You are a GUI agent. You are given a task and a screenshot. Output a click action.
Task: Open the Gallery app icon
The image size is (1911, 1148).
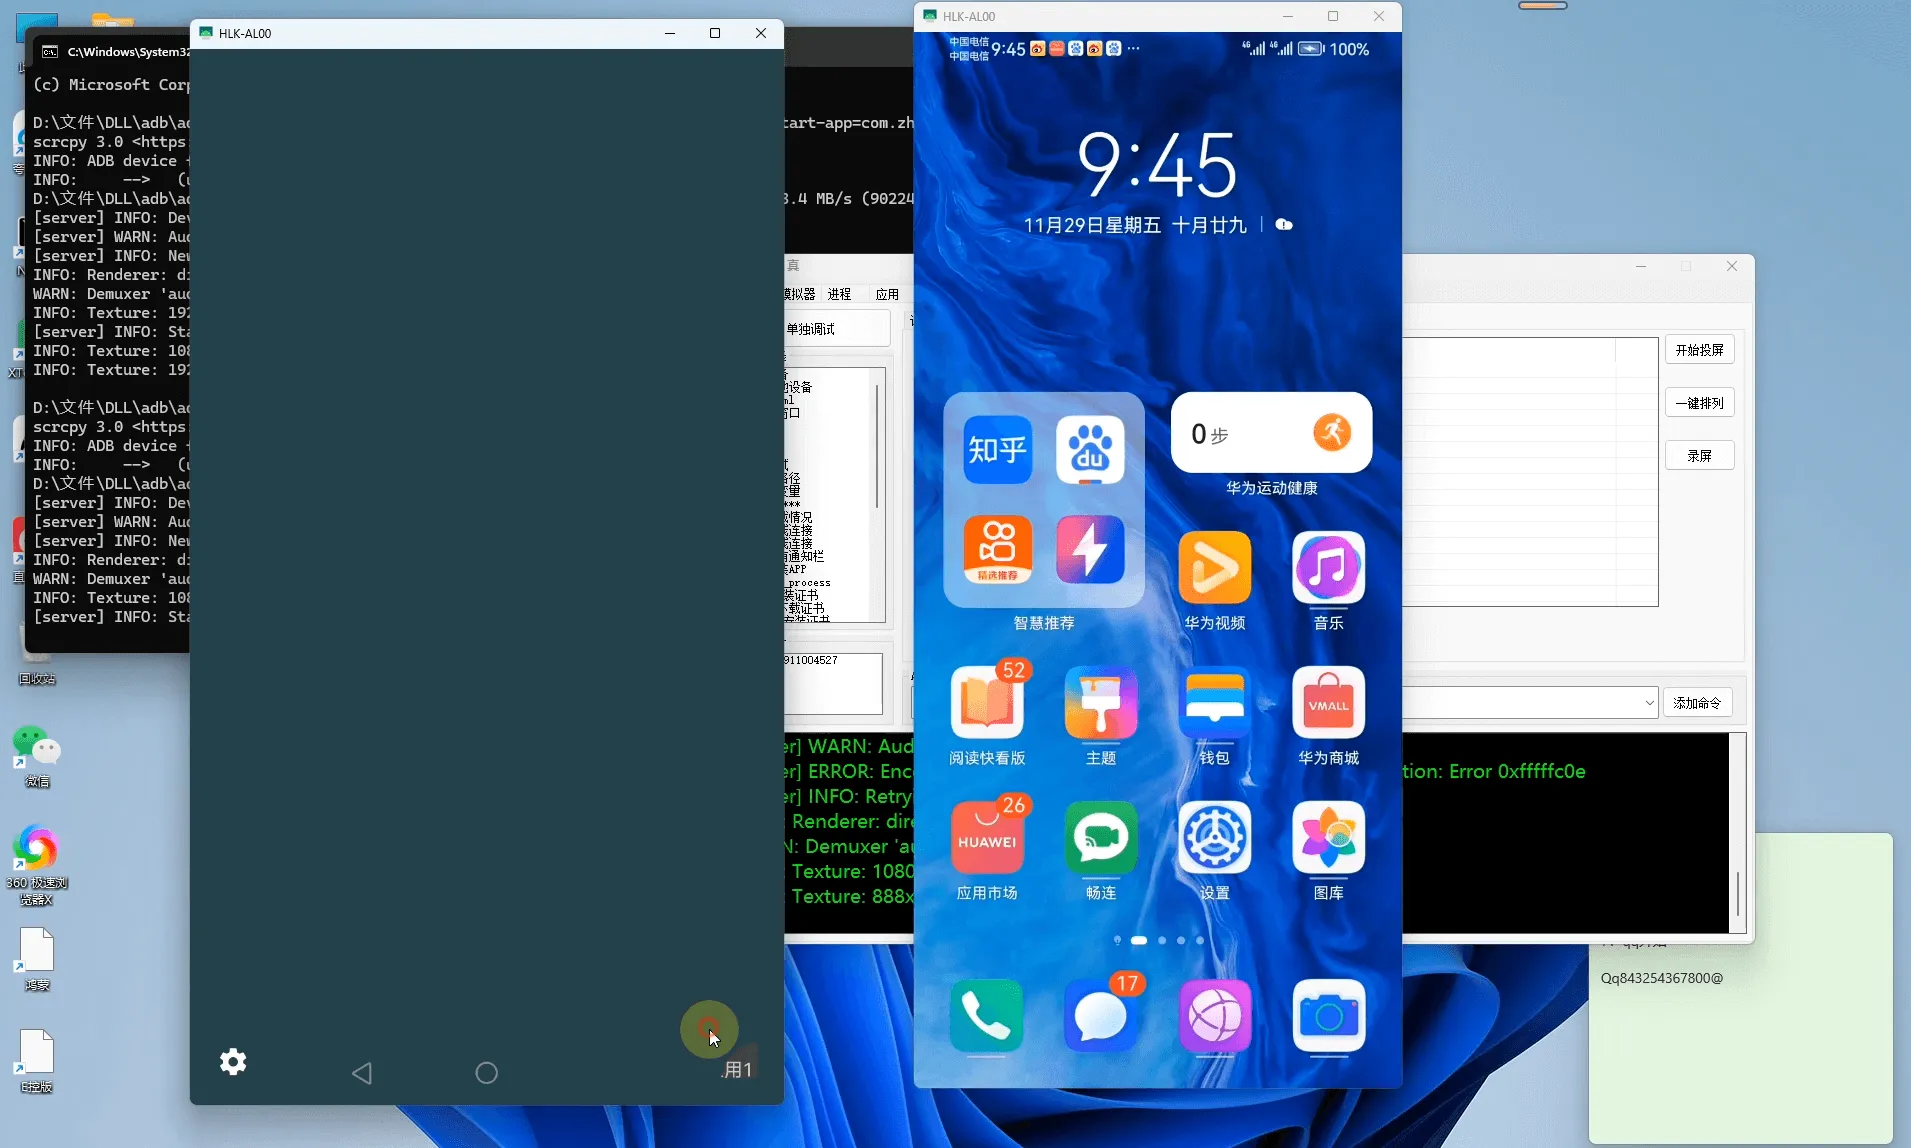1328,838
